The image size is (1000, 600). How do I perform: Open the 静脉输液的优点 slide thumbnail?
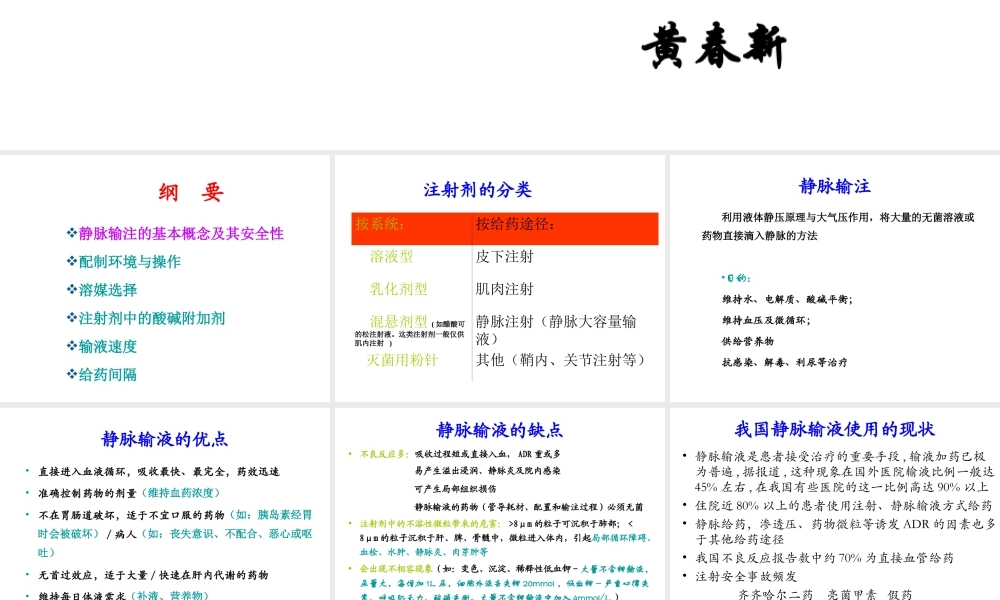click(x=165, y=504)
